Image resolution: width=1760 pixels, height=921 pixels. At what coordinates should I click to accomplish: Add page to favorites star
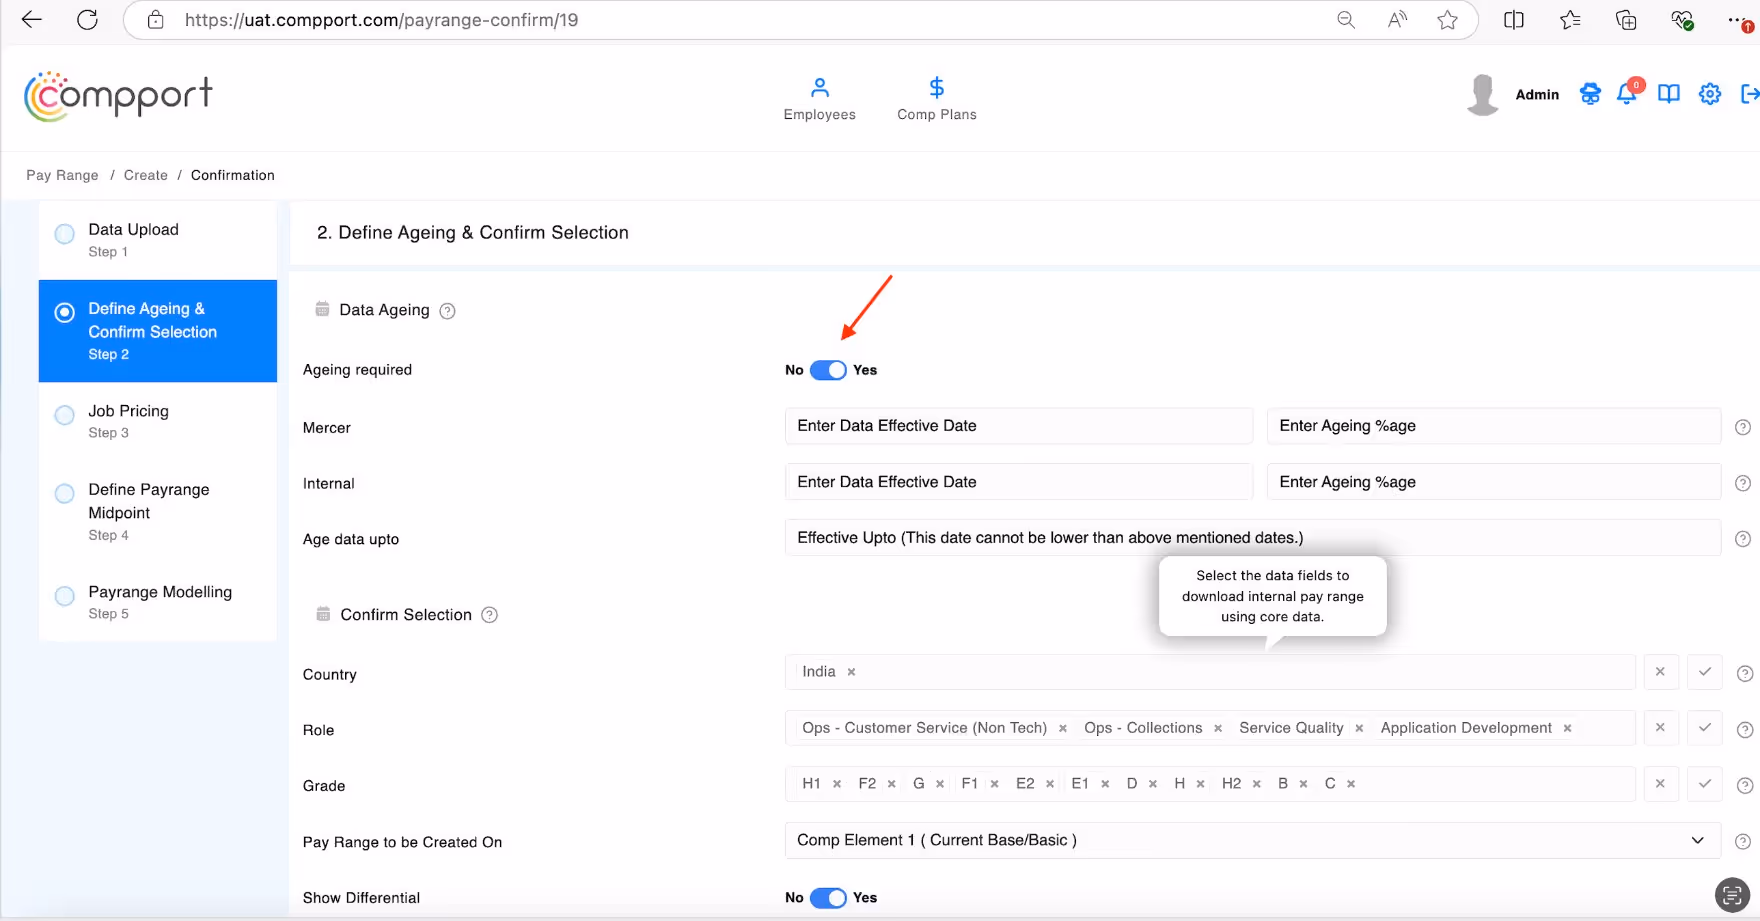click(x=1447, y=20)
